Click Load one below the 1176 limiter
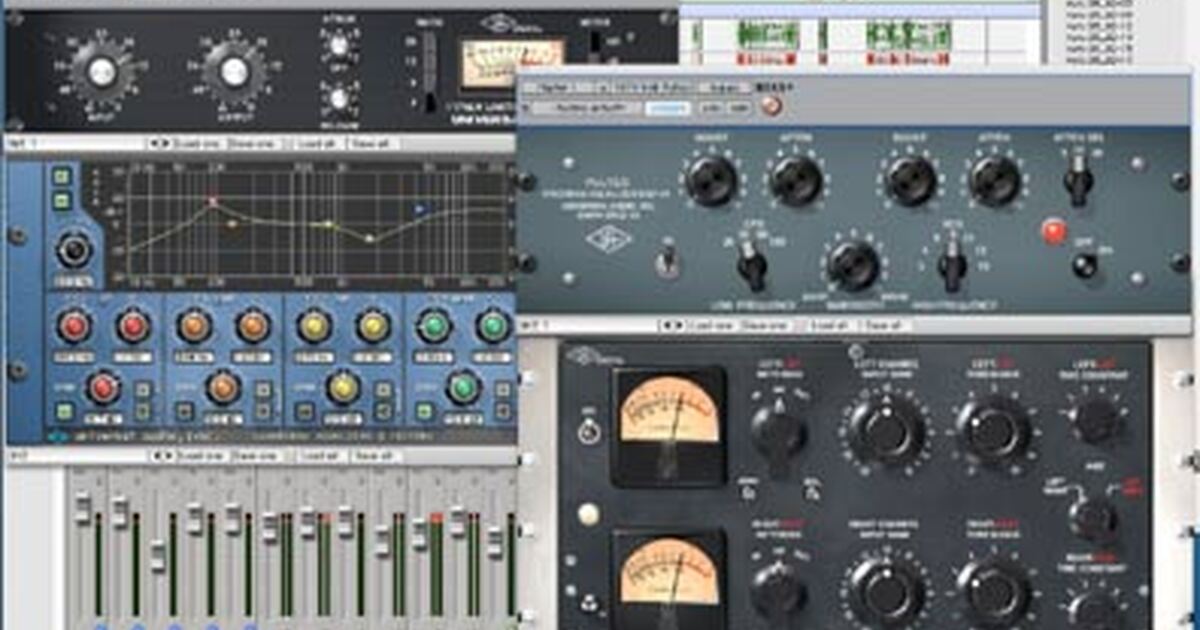 pyautogui.click(x=198, y=144)
